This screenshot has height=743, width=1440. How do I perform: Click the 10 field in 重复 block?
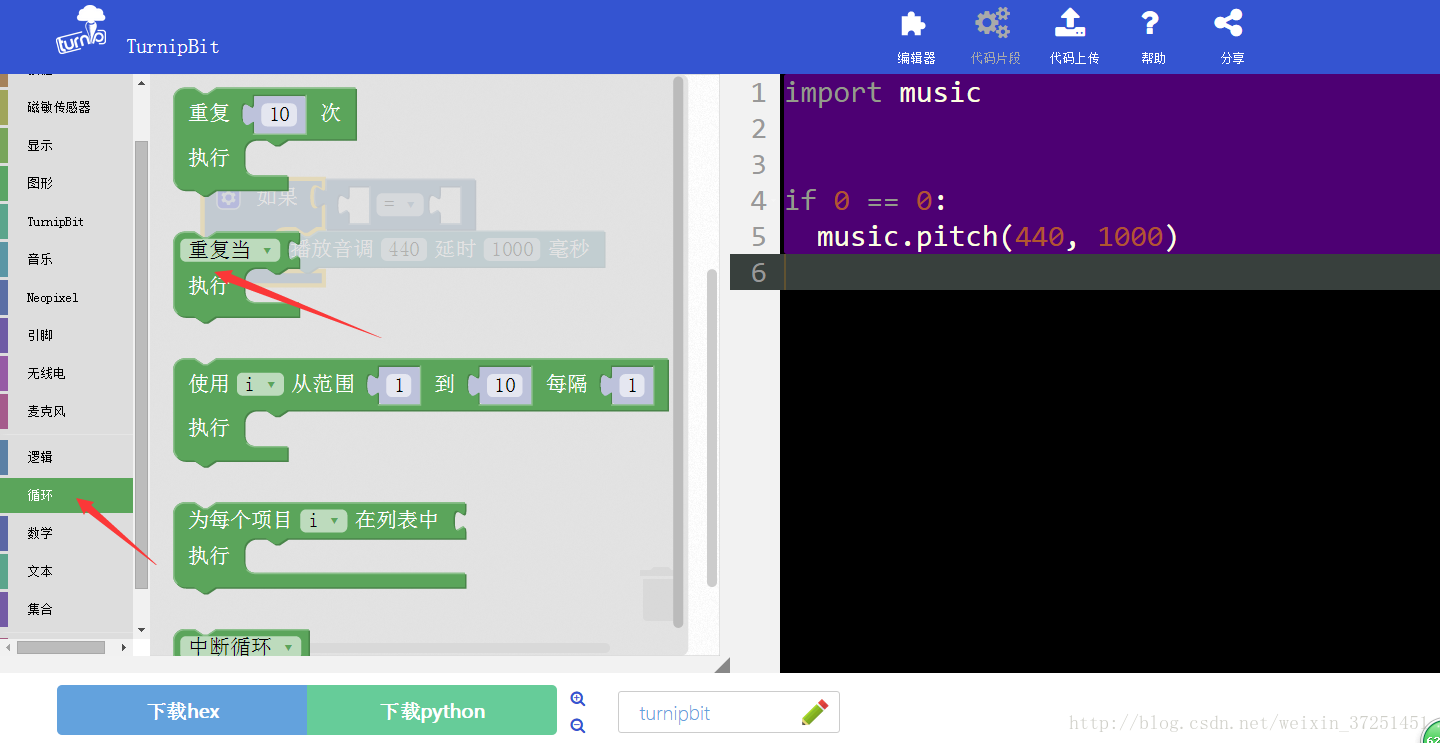click(x=279, y=114)
